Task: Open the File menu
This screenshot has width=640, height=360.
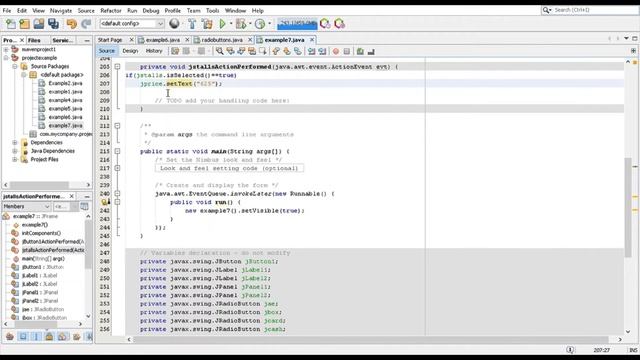Action: click(x=7, y=11)
